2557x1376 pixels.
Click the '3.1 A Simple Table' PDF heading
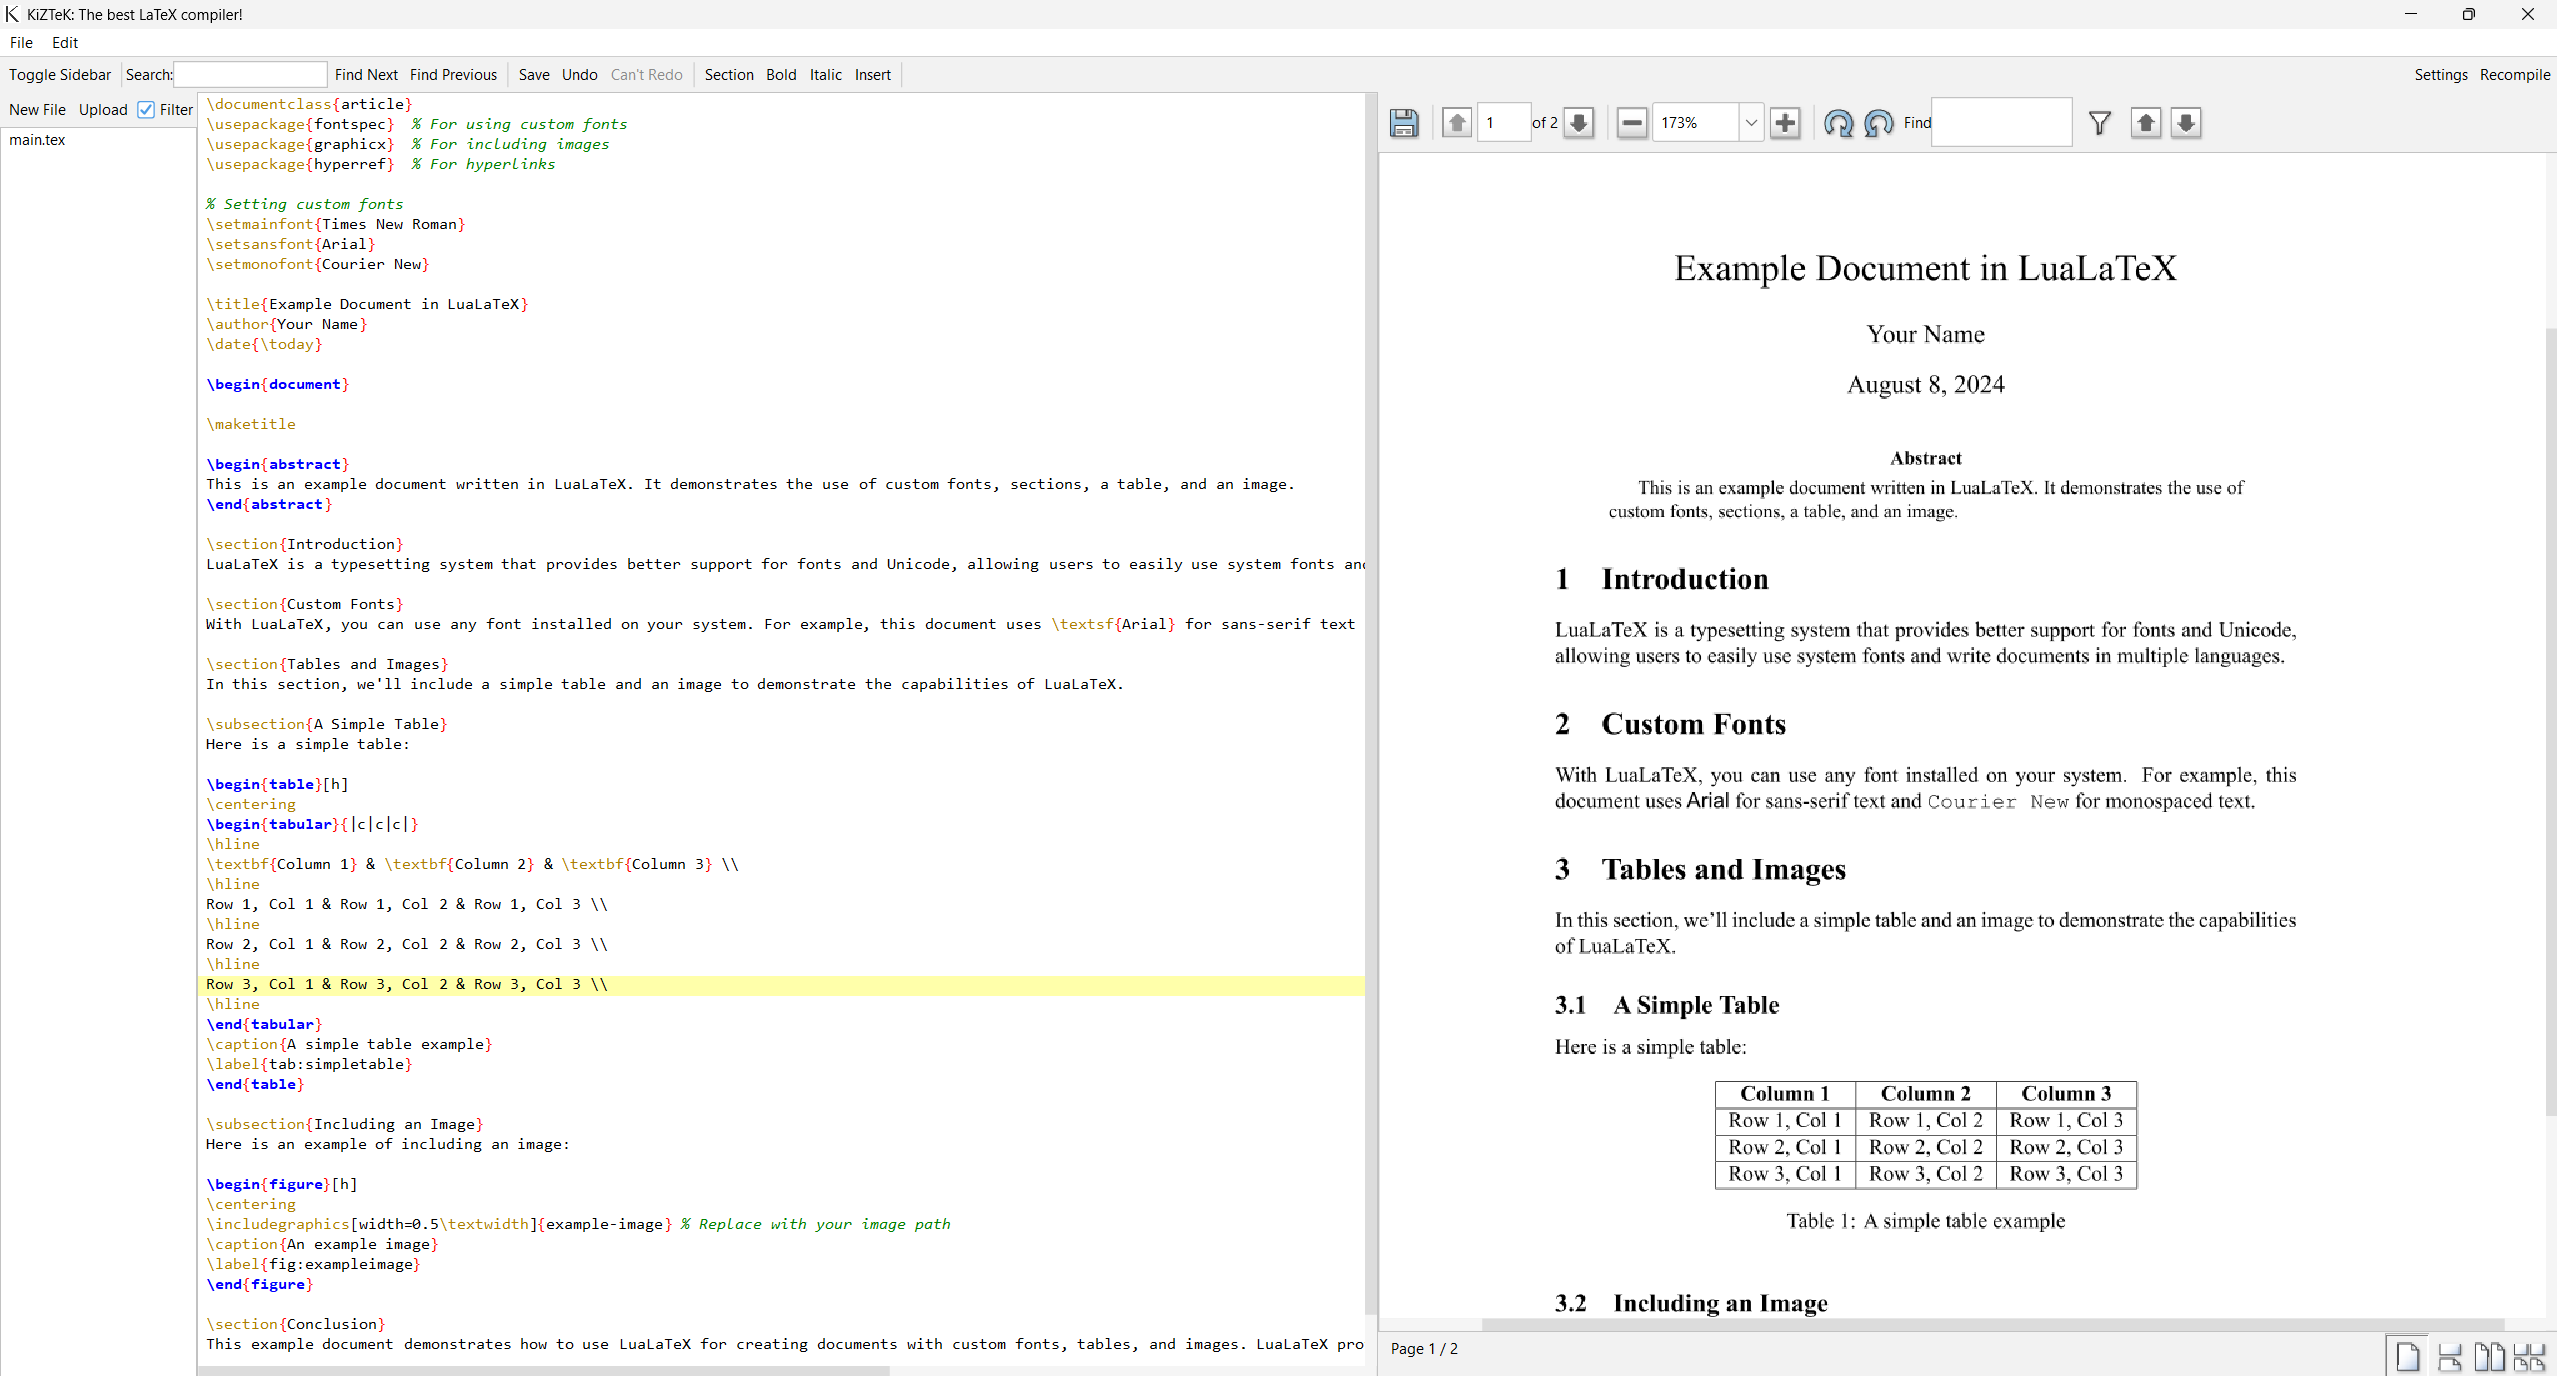point(1667,1005)
